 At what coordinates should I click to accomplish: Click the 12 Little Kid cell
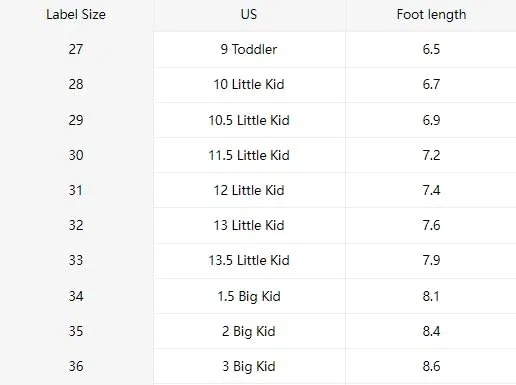pos(249,190)
